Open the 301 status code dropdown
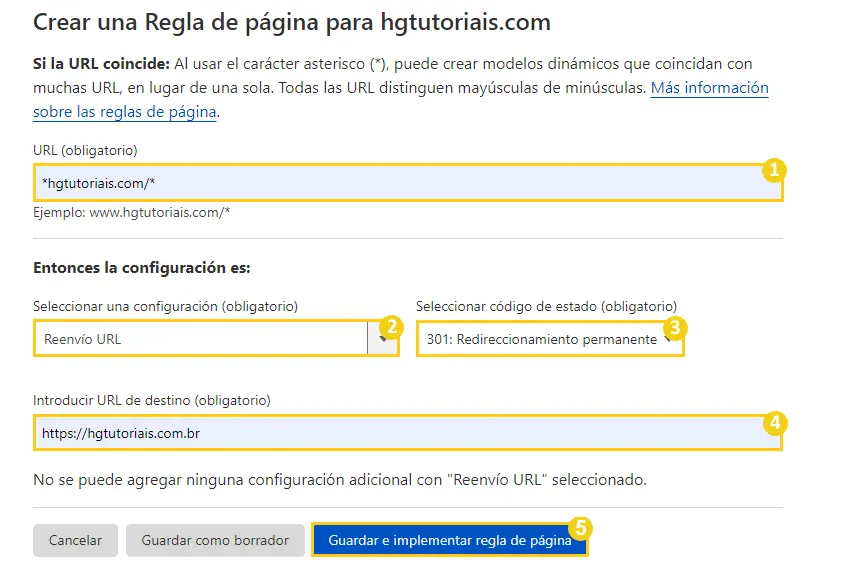This screenshot has height=580, width=862. (550, 339)
